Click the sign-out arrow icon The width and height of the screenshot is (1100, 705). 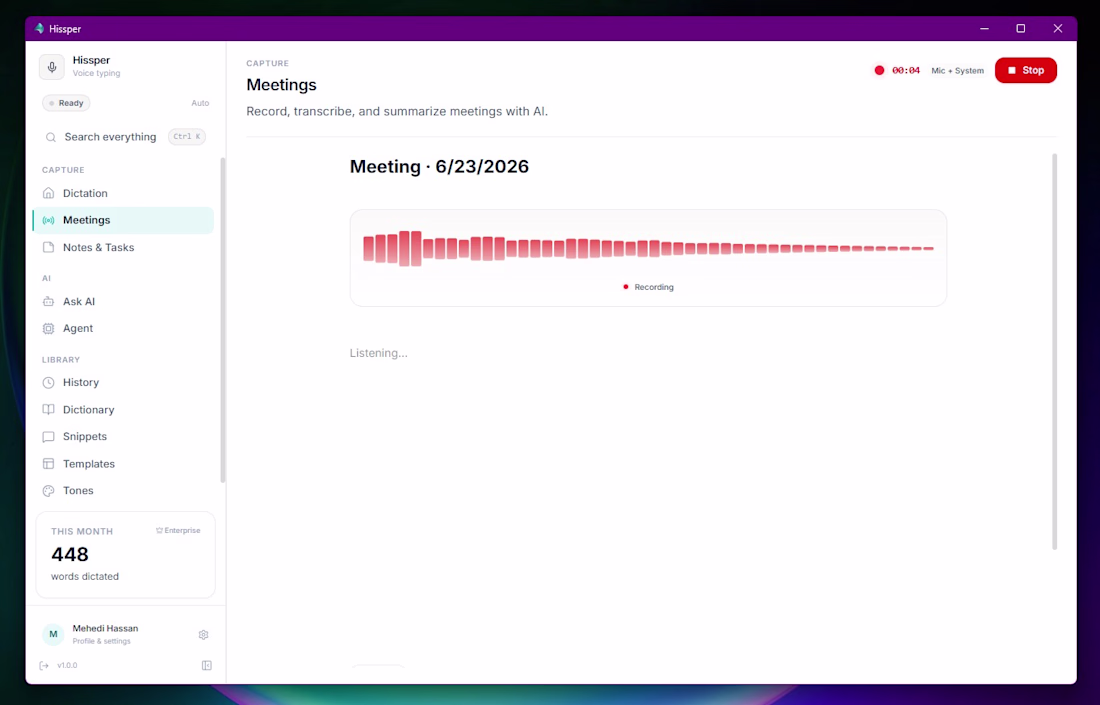tap(44, 666)
